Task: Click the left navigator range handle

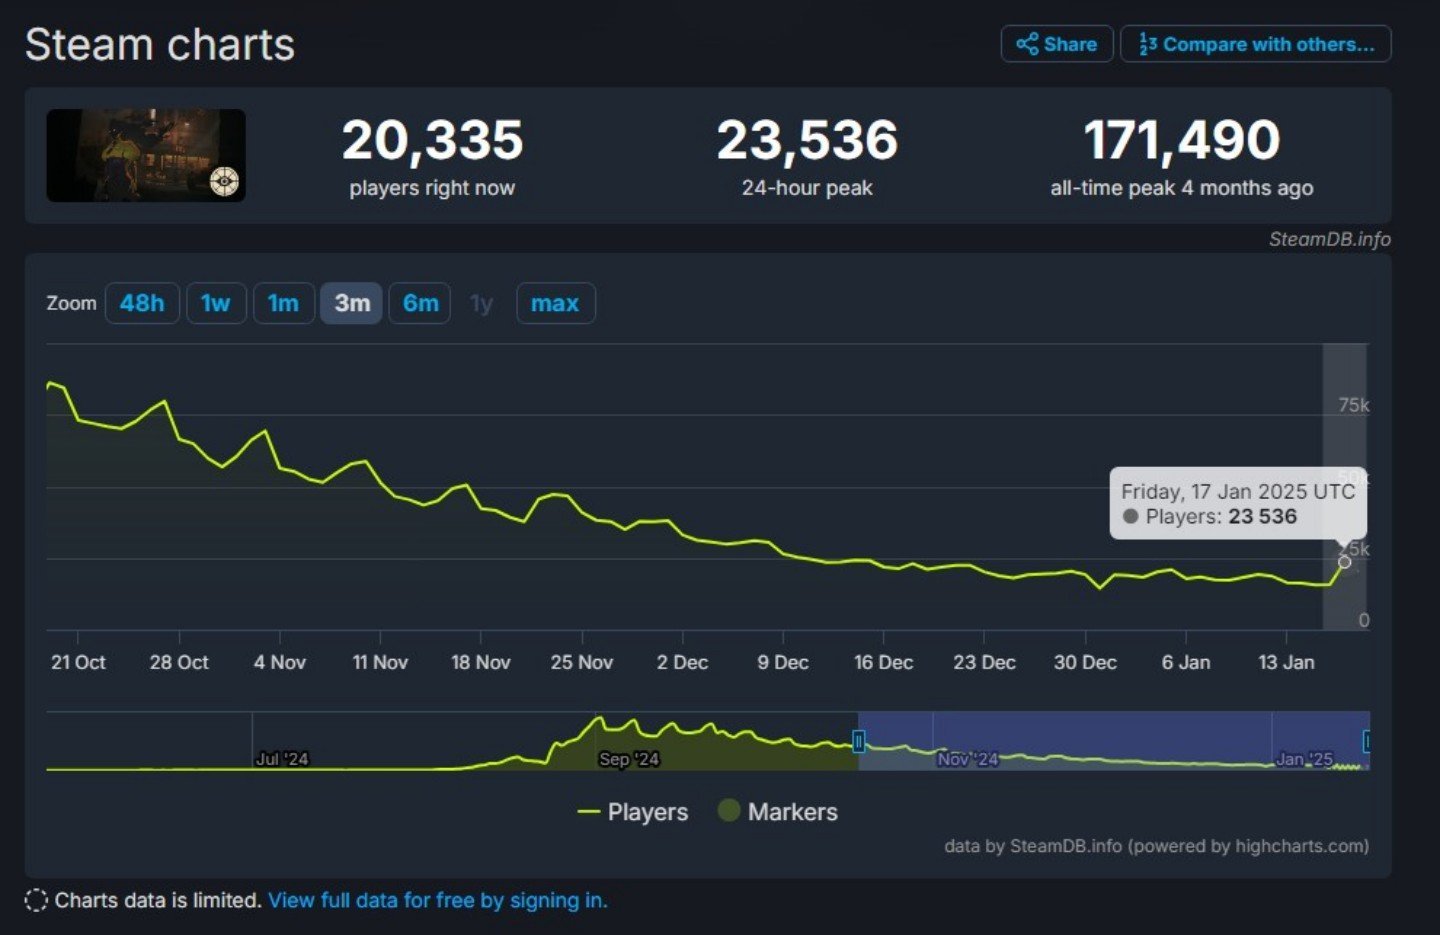Action: point(858,741)
